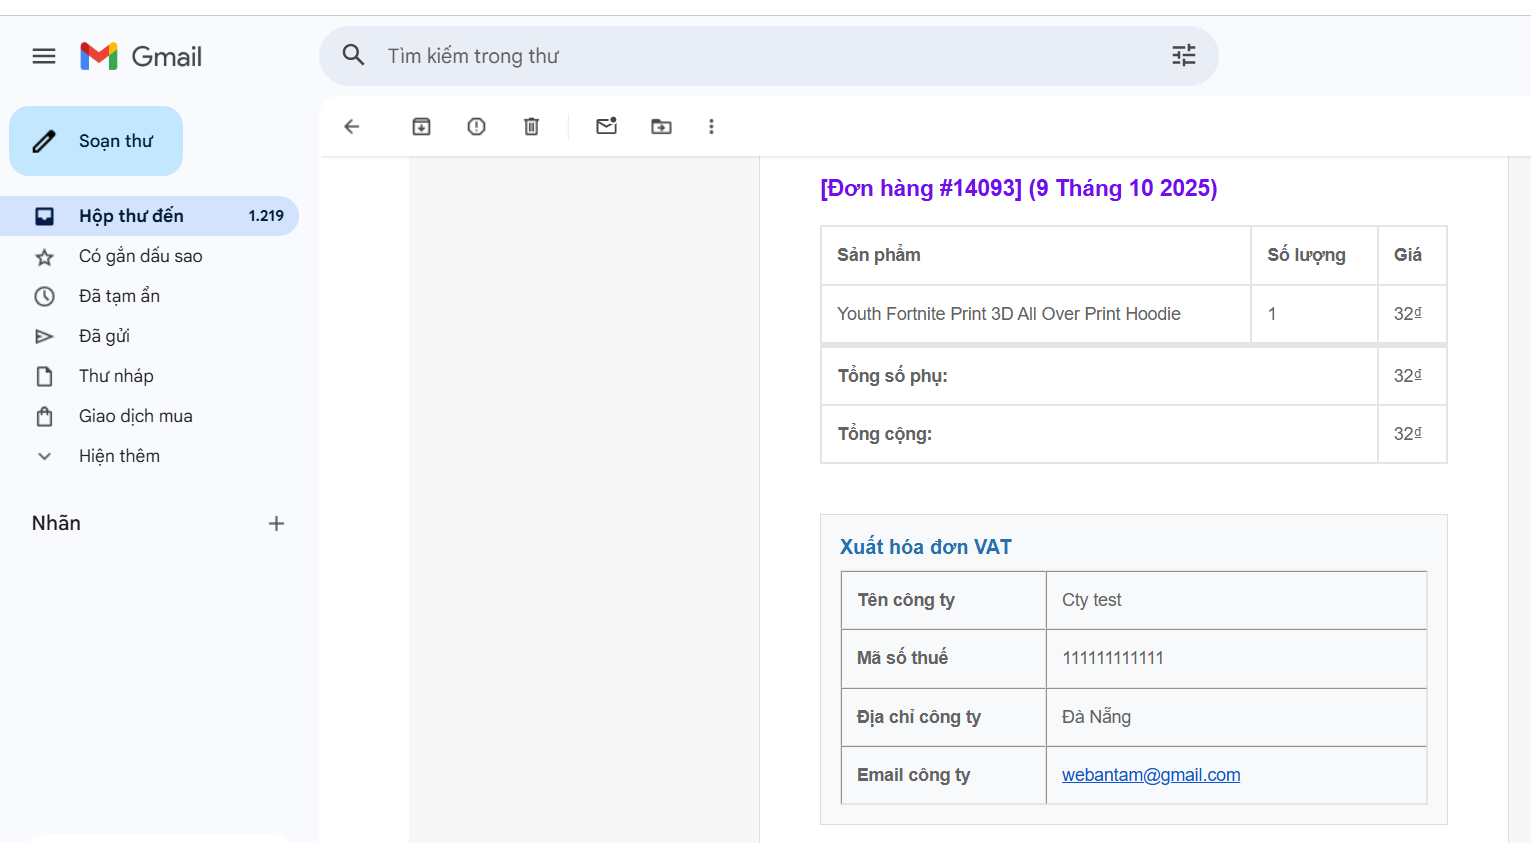Viewport: 1531px width, 843px height.
Task: Delete the open email
Action: [x=531, y=126]
